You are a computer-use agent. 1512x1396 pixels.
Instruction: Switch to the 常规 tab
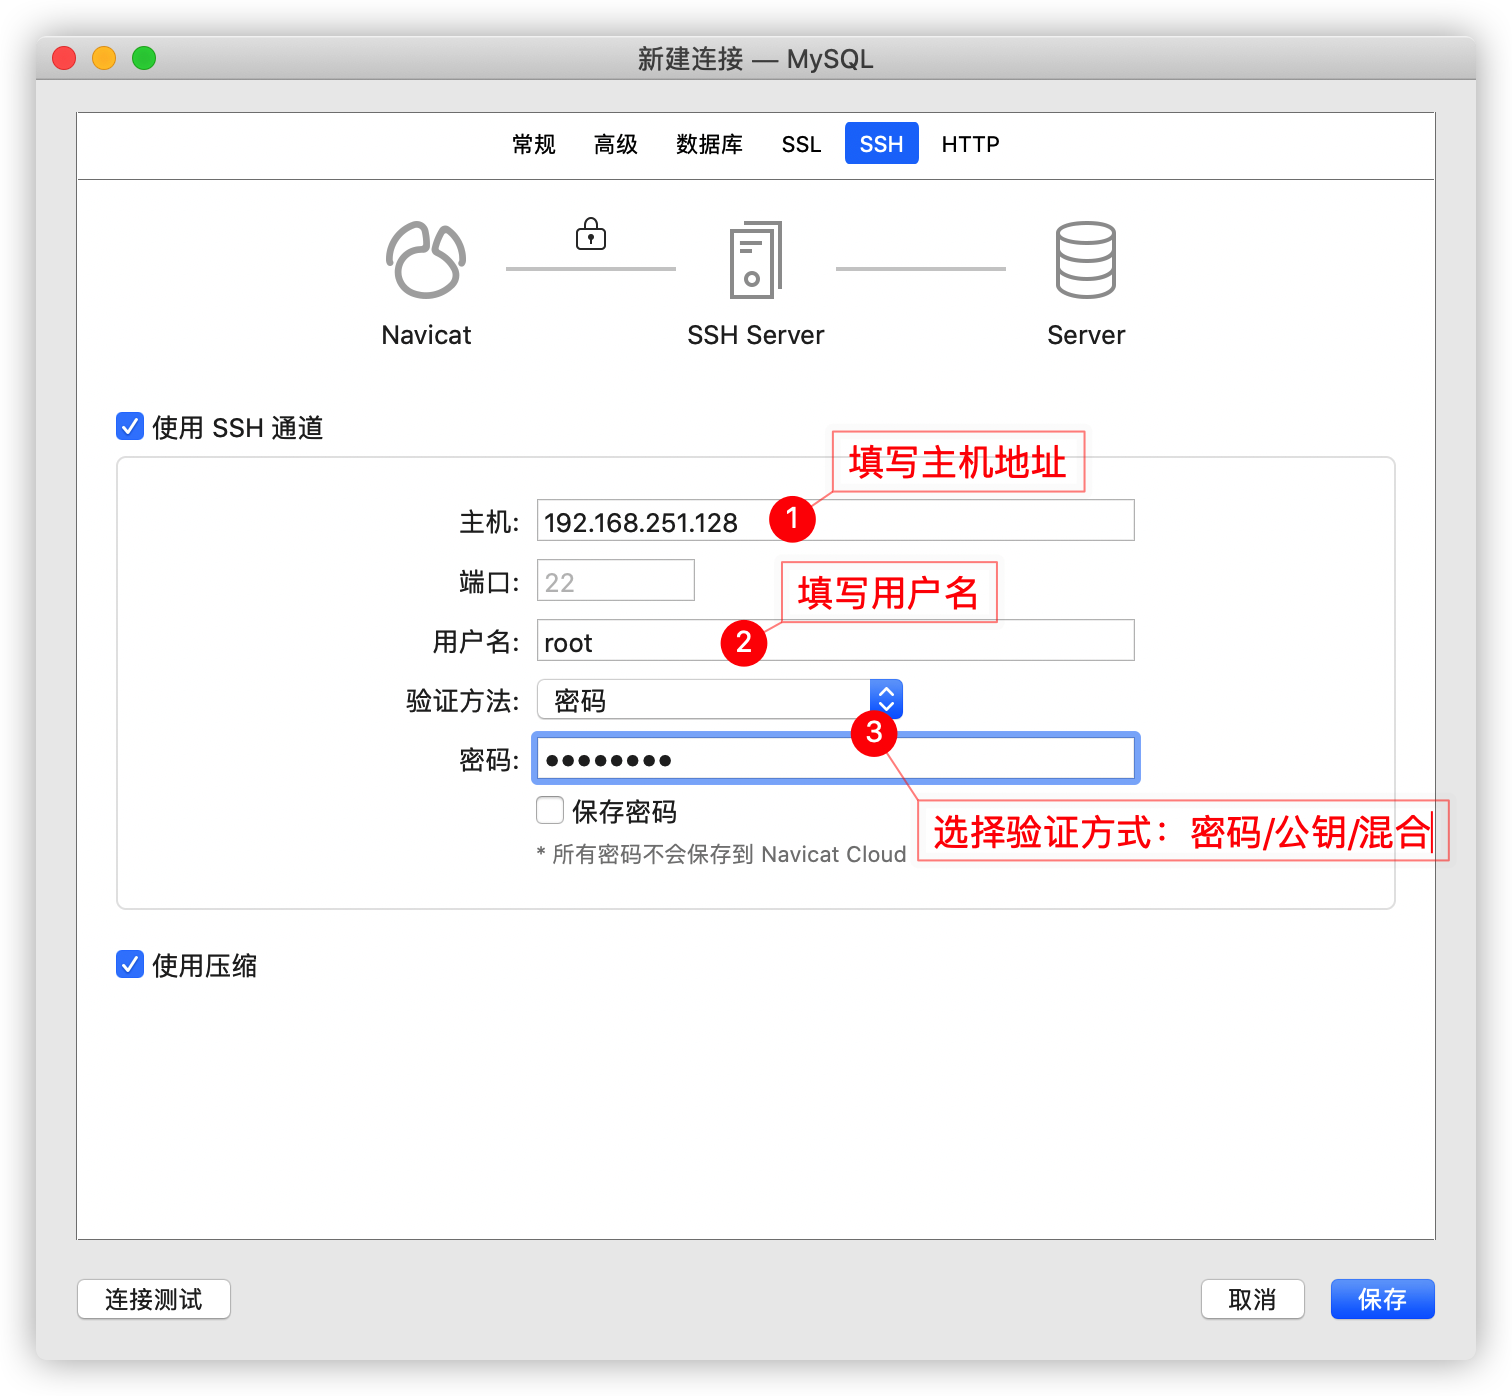(534, 144)
